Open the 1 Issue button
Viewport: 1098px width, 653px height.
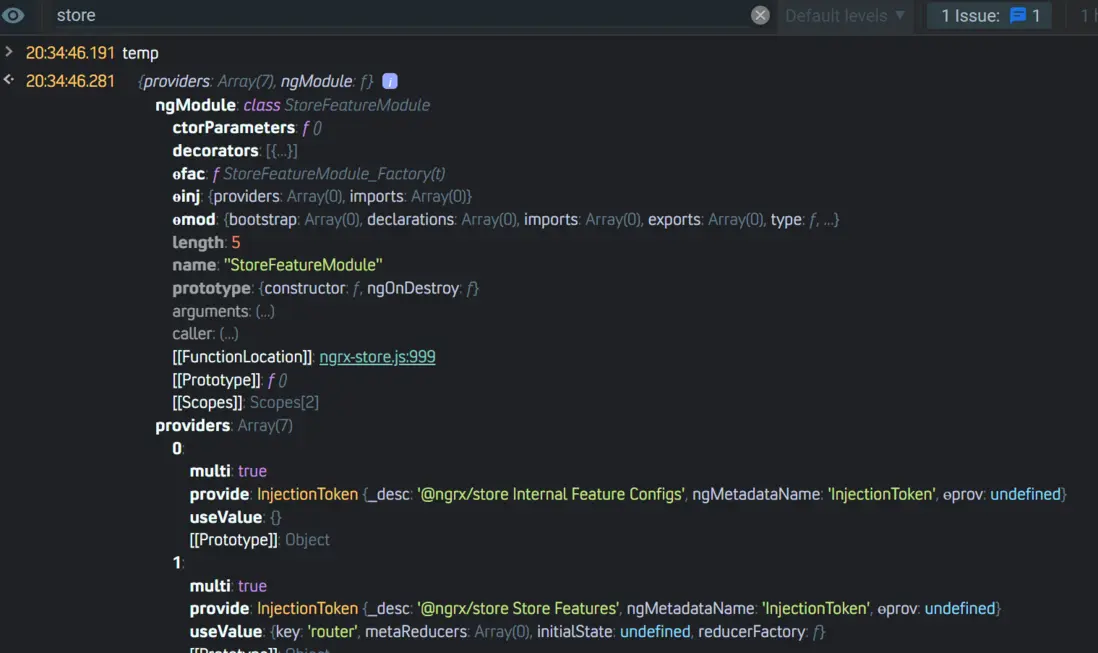(x=989, y=15)
